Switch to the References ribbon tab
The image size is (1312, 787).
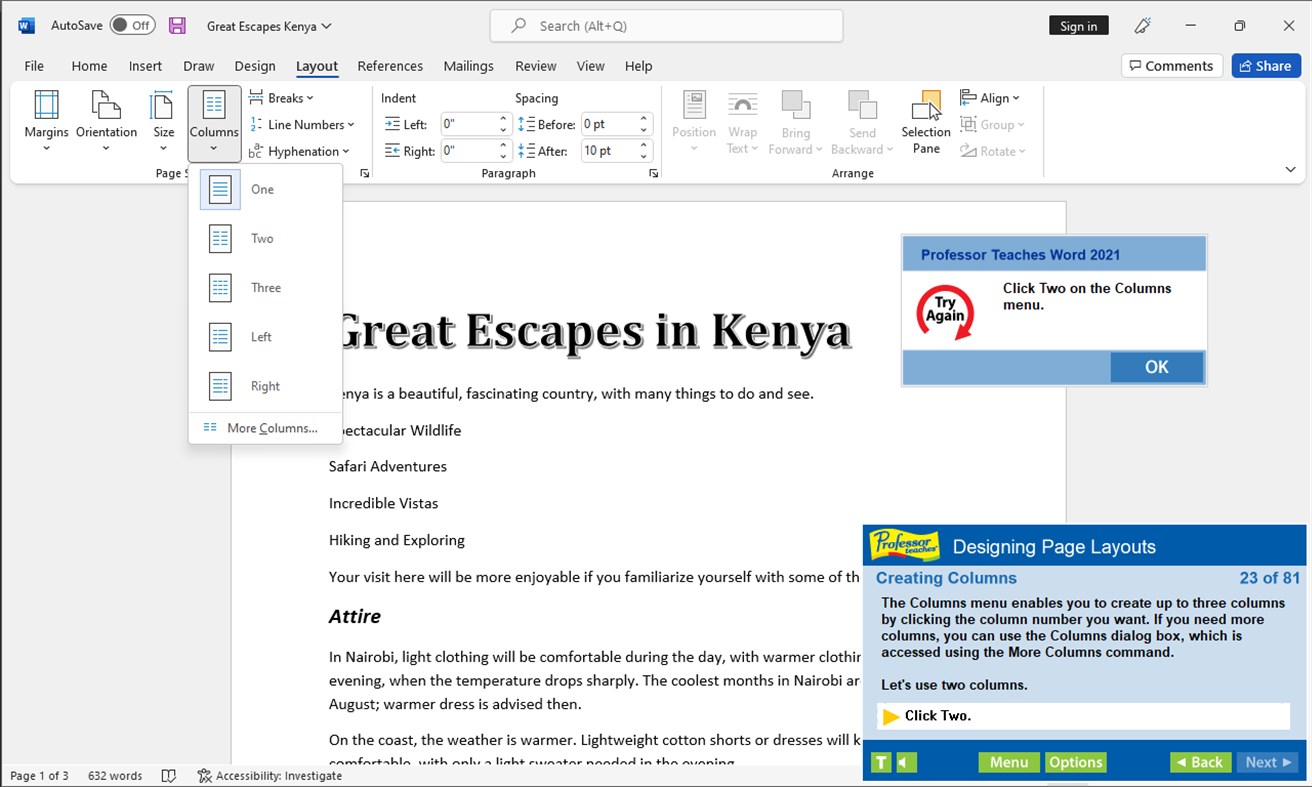pos(390,66)
